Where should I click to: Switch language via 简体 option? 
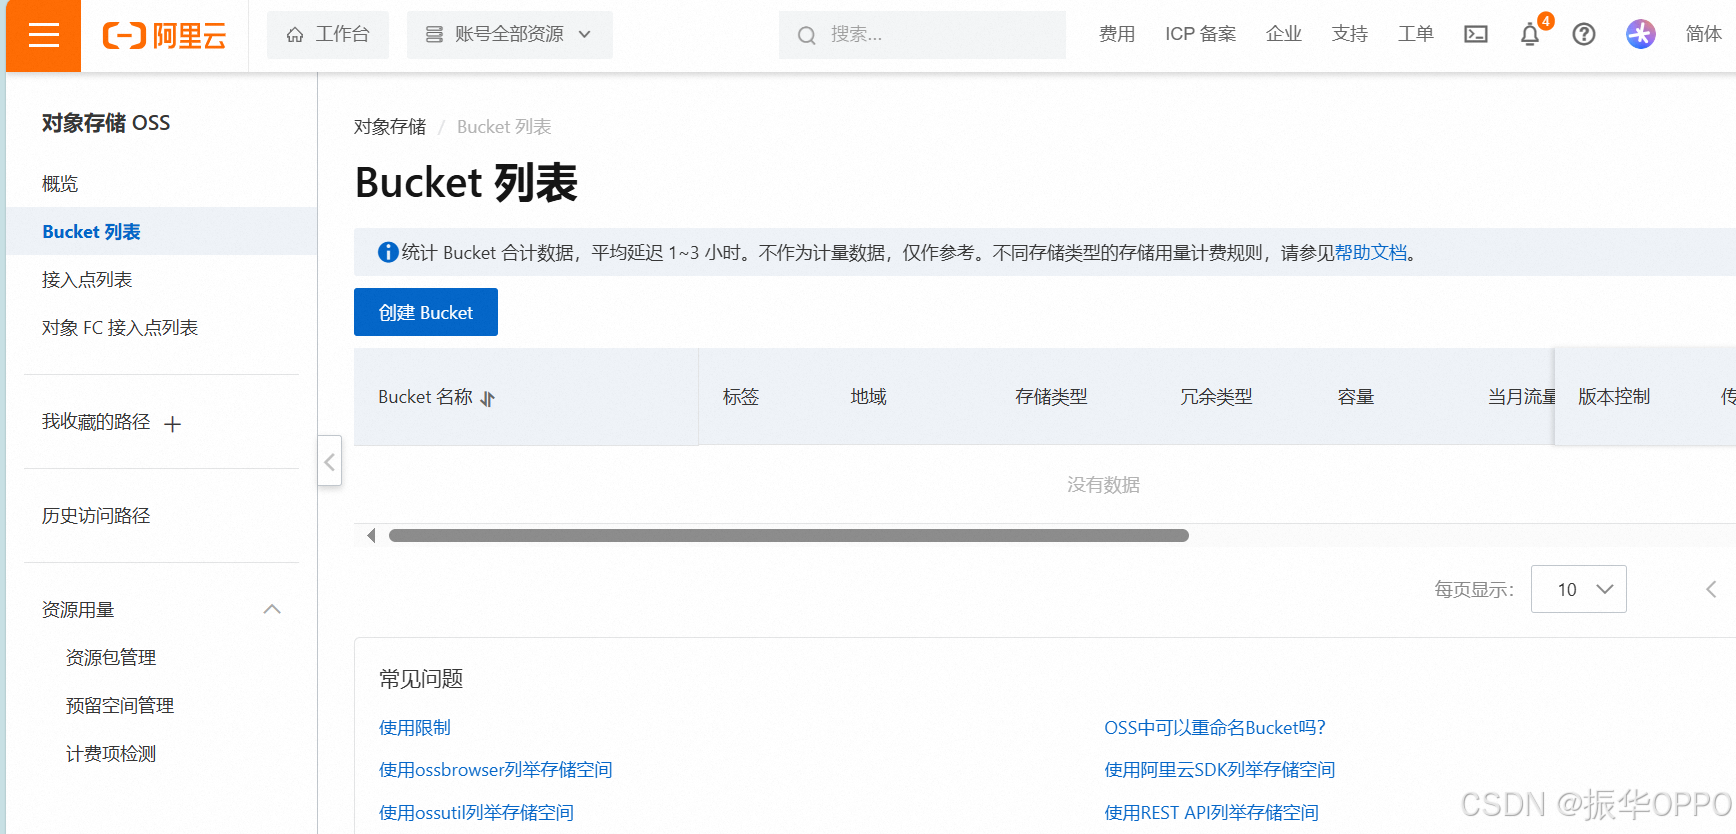(x=1704, y=34)
